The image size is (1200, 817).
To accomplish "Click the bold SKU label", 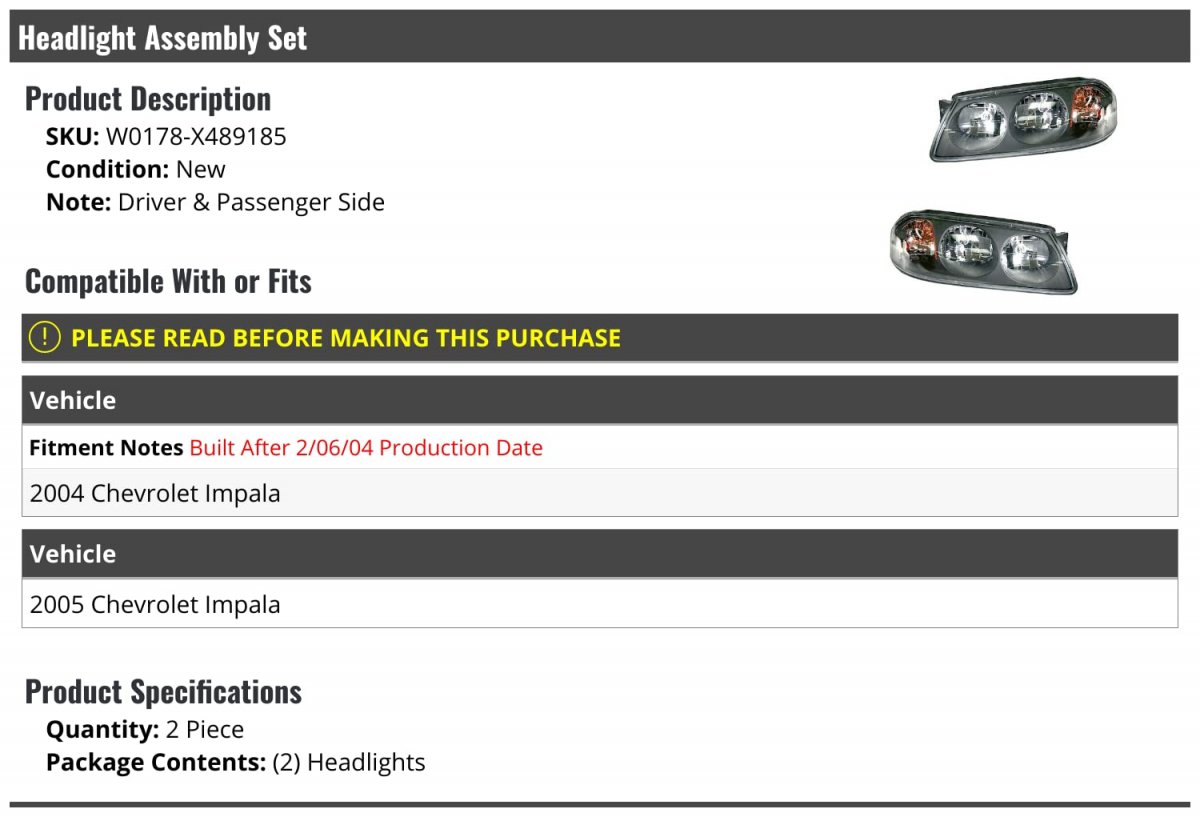I will 72,136.
